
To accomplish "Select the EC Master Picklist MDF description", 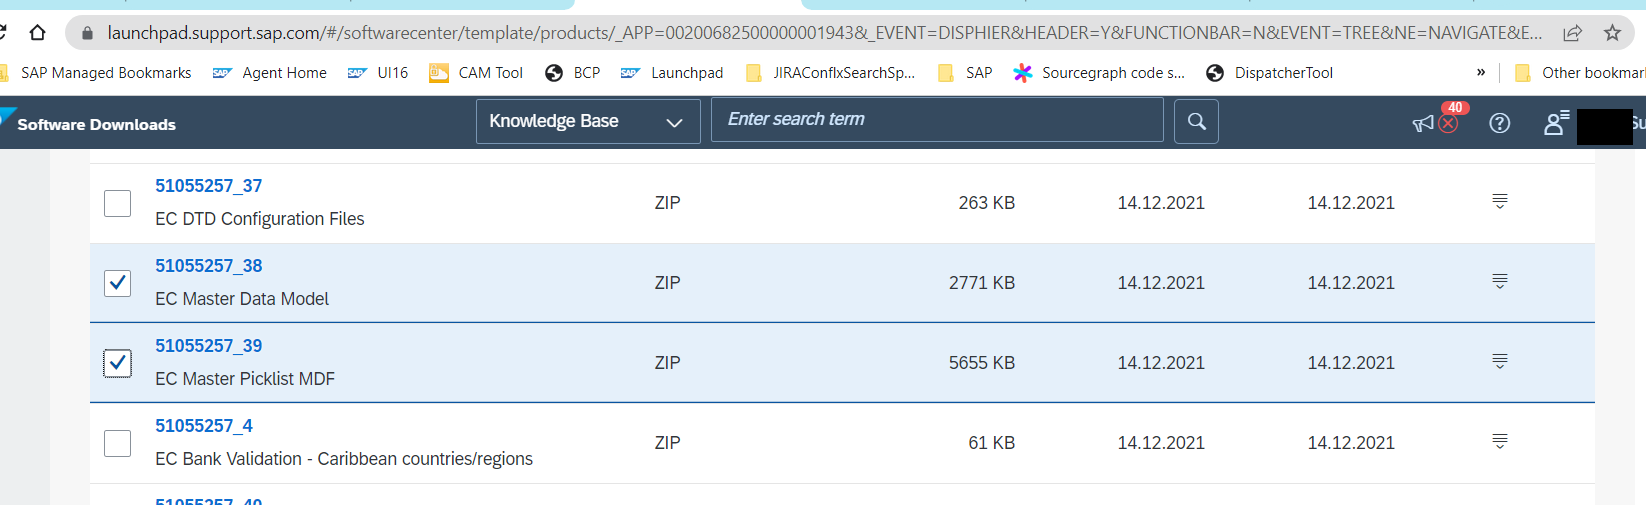I will click(245, 379).
